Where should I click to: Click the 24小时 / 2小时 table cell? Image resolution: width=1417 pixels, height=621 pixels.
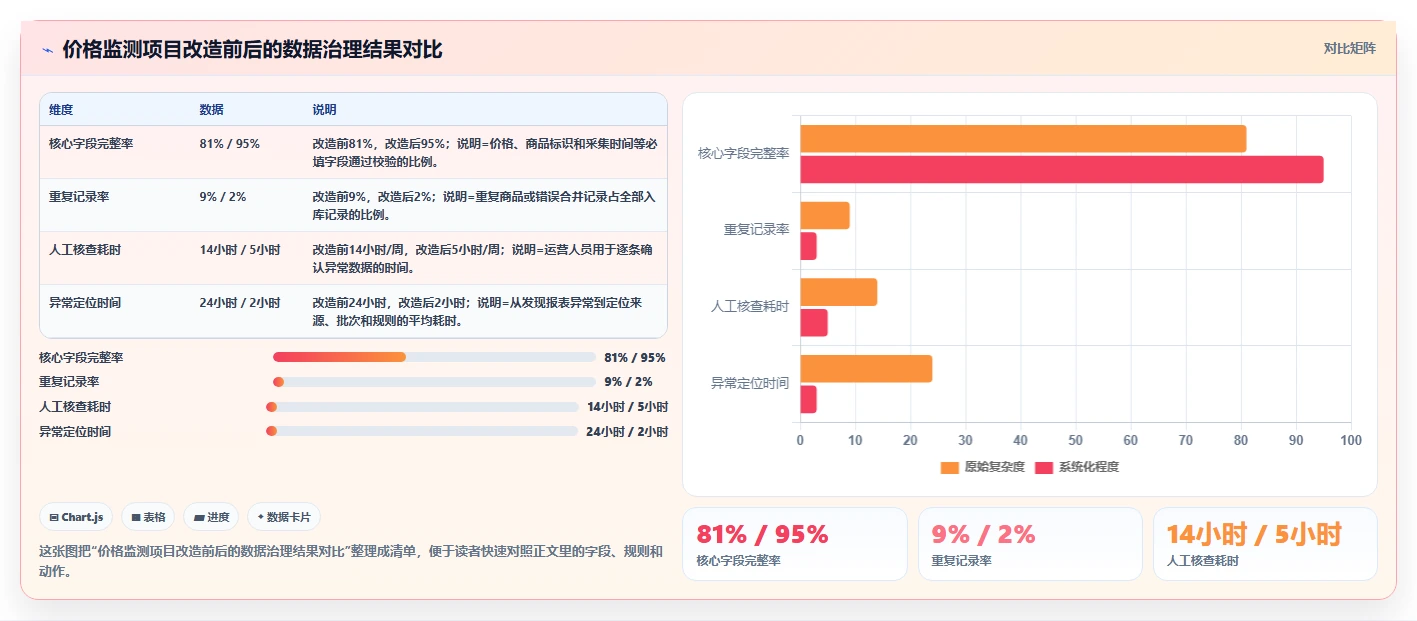point(240,303)
